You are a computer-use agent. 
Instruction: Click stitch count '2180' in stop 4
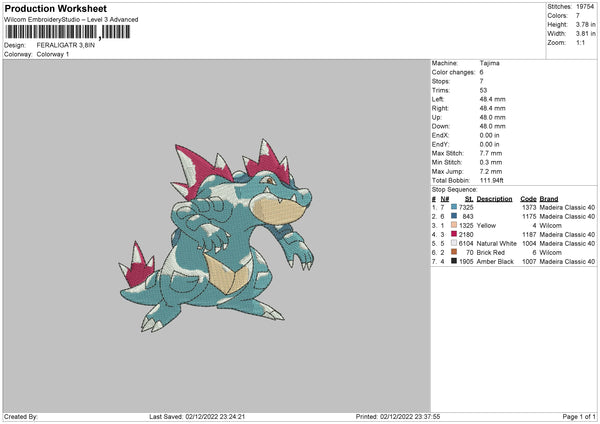click(466, 234)
